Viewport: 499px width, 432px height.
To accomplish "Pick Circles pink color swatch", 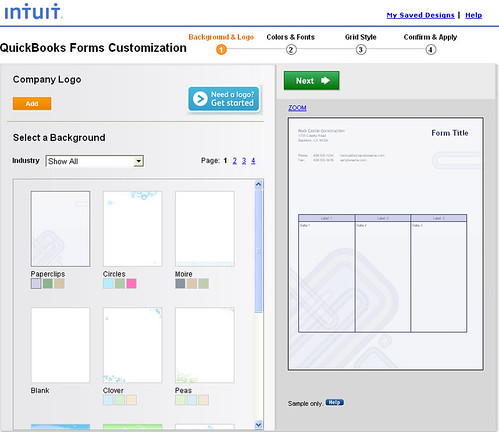I will point(131,284).
